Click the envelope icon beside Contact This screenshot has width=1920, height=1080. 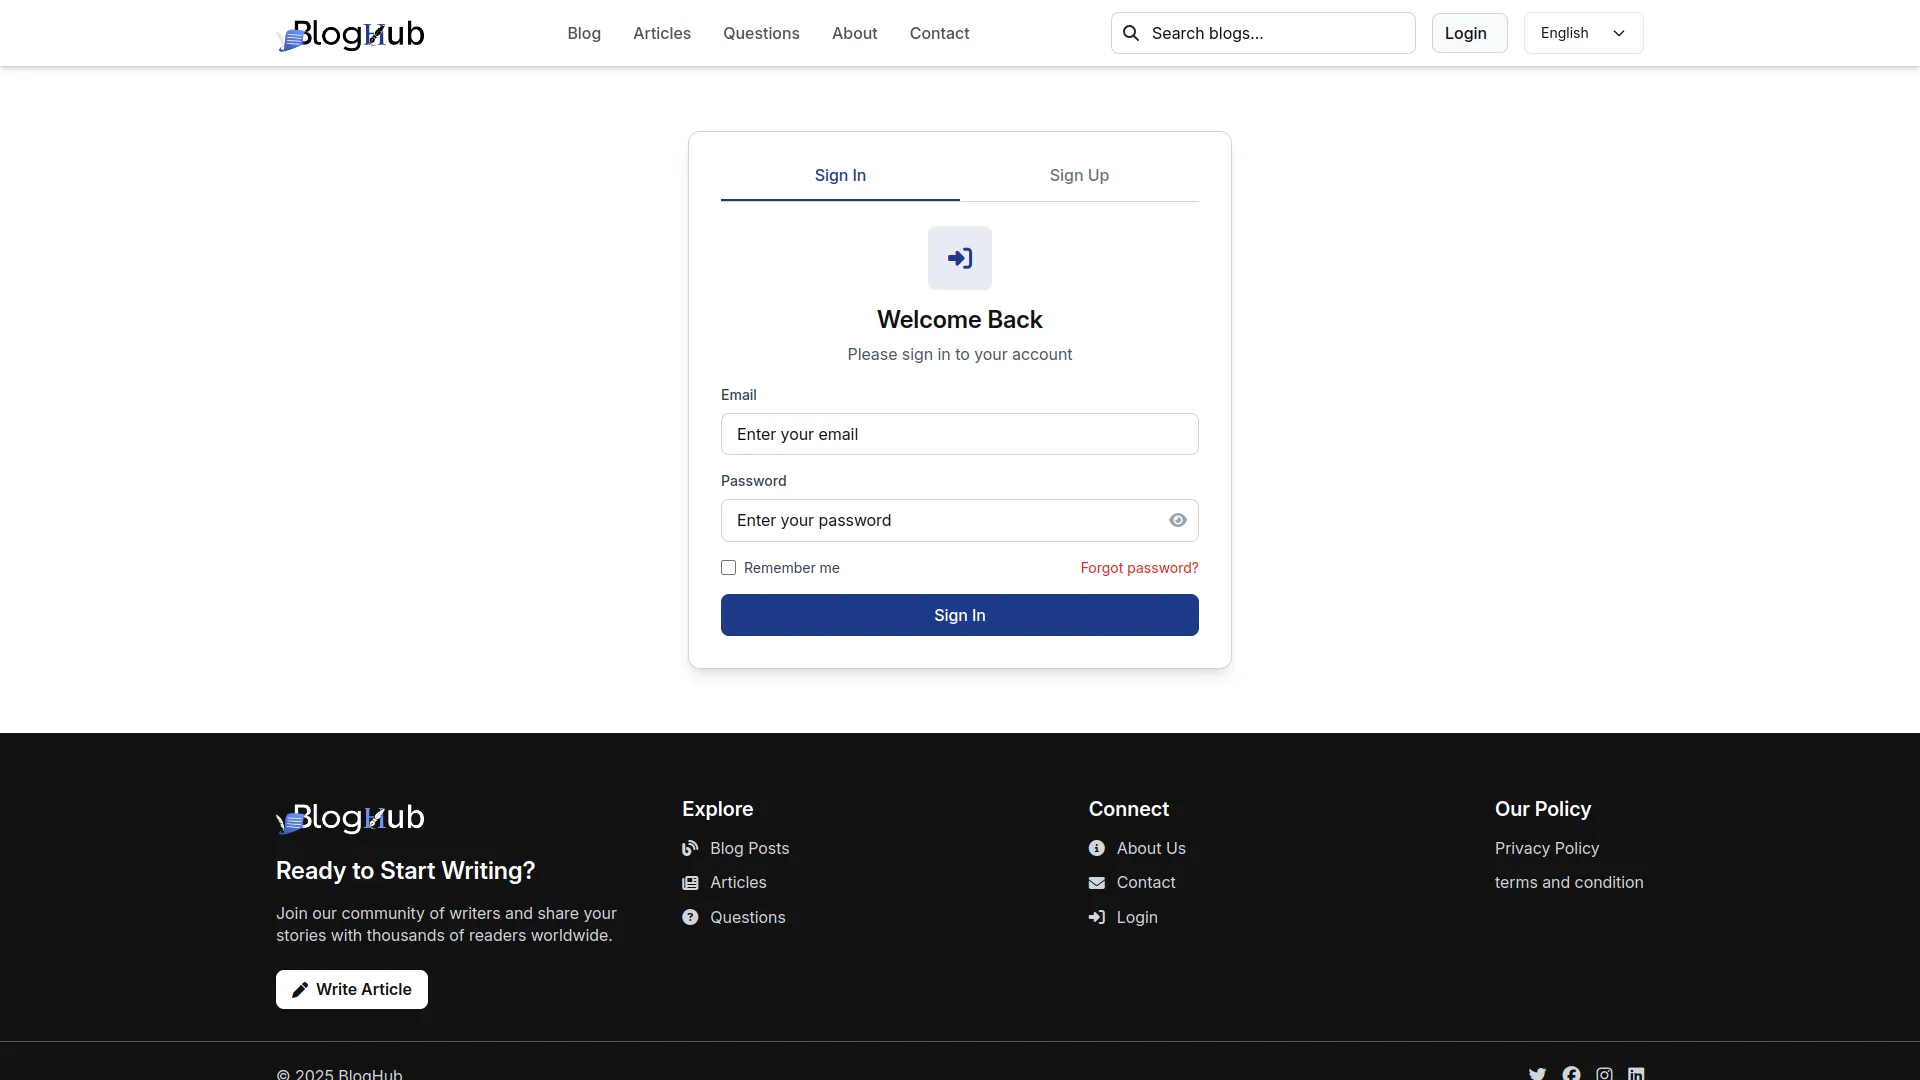click(x=1097, y=883)
